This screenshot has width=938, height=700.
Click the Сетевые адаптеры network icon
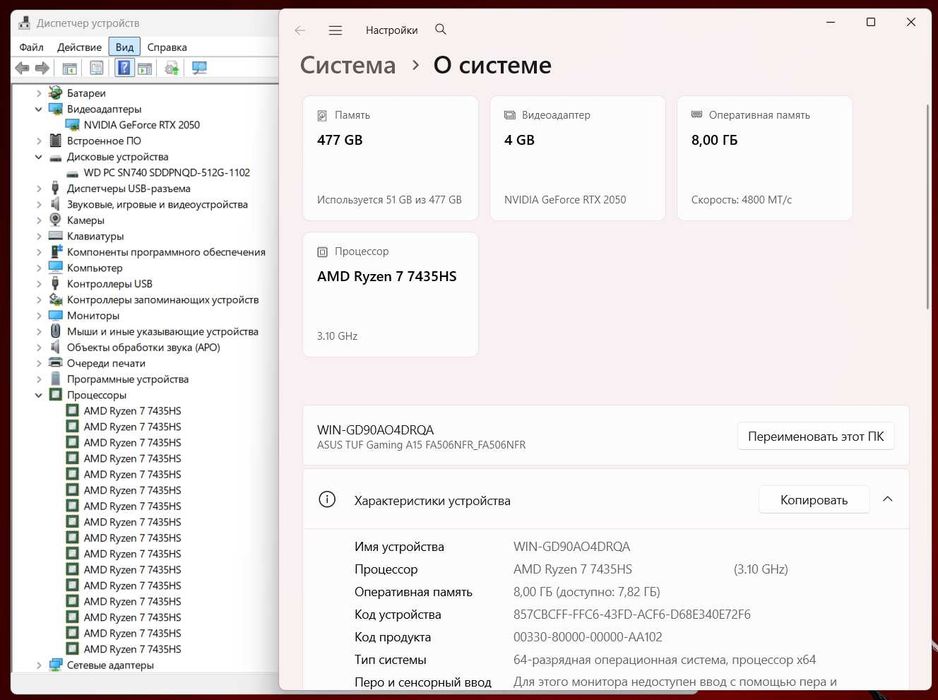tap(56, 665)
